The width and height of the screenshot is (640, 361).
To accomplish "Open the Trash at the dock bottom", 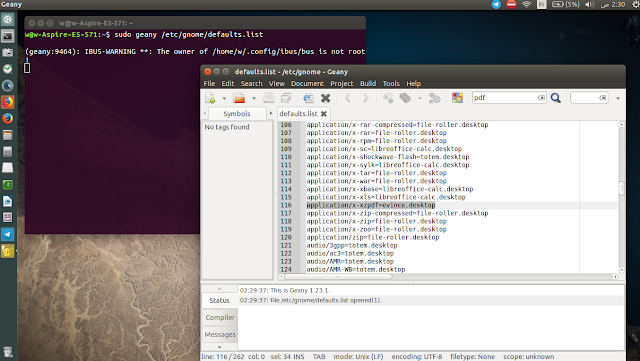I will pos(8,352).
